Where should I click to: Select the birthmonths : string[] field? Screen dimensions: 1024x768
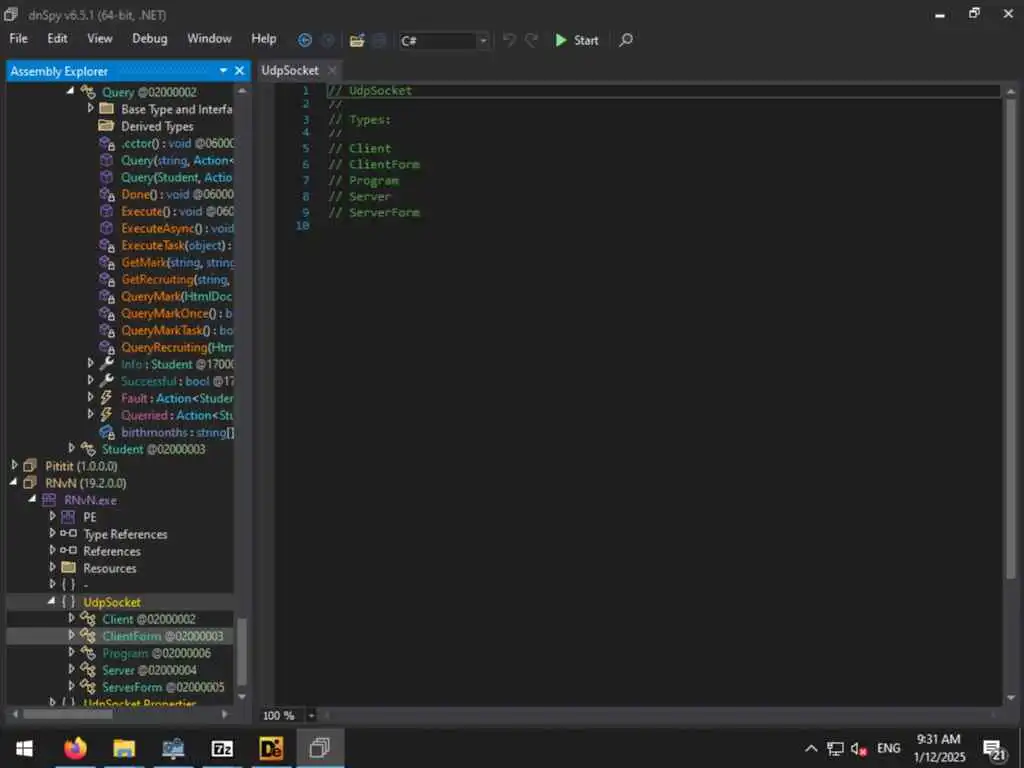(178, 432)
